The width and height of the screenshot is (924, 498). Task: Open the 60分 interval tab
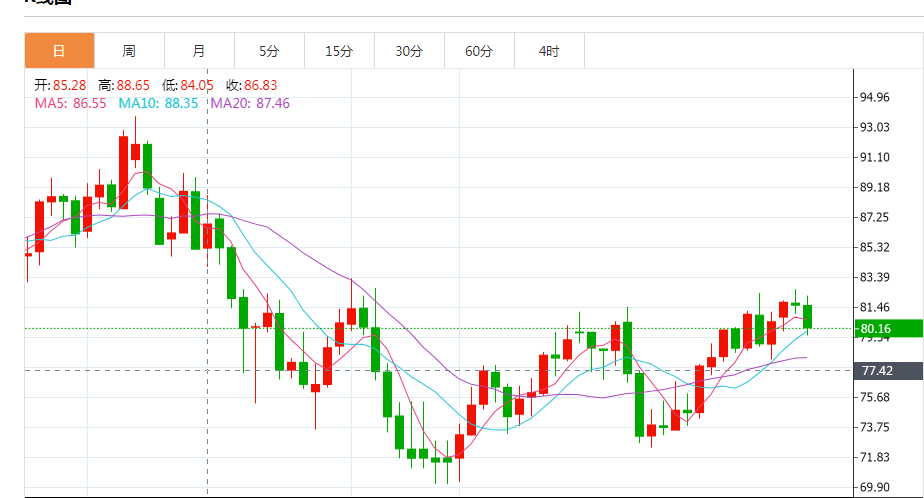(479, 51)
